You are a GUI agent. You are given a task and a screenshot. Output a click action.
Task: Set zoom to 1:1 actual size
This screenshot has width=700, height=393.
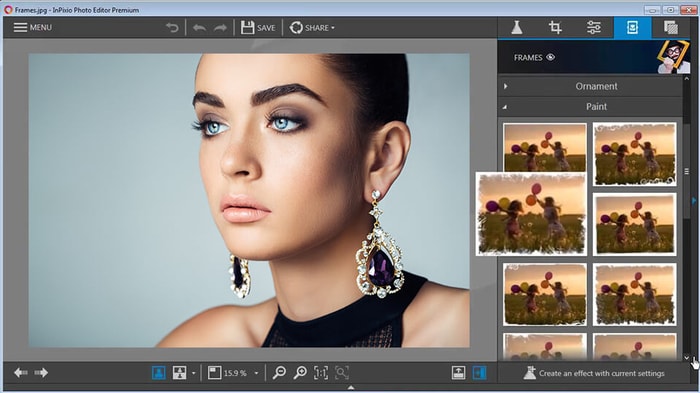pos(321,372)
